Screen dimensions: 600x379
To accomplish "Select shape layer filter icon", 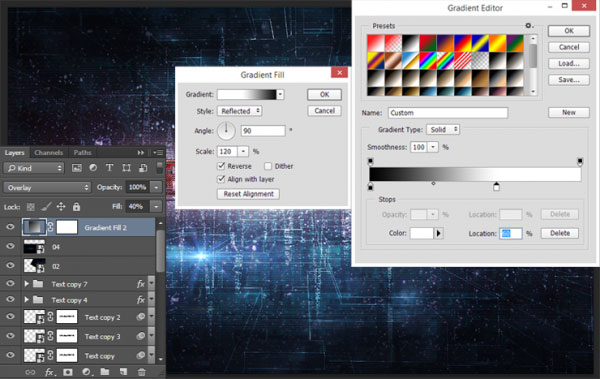I will [x=126, y=168].
